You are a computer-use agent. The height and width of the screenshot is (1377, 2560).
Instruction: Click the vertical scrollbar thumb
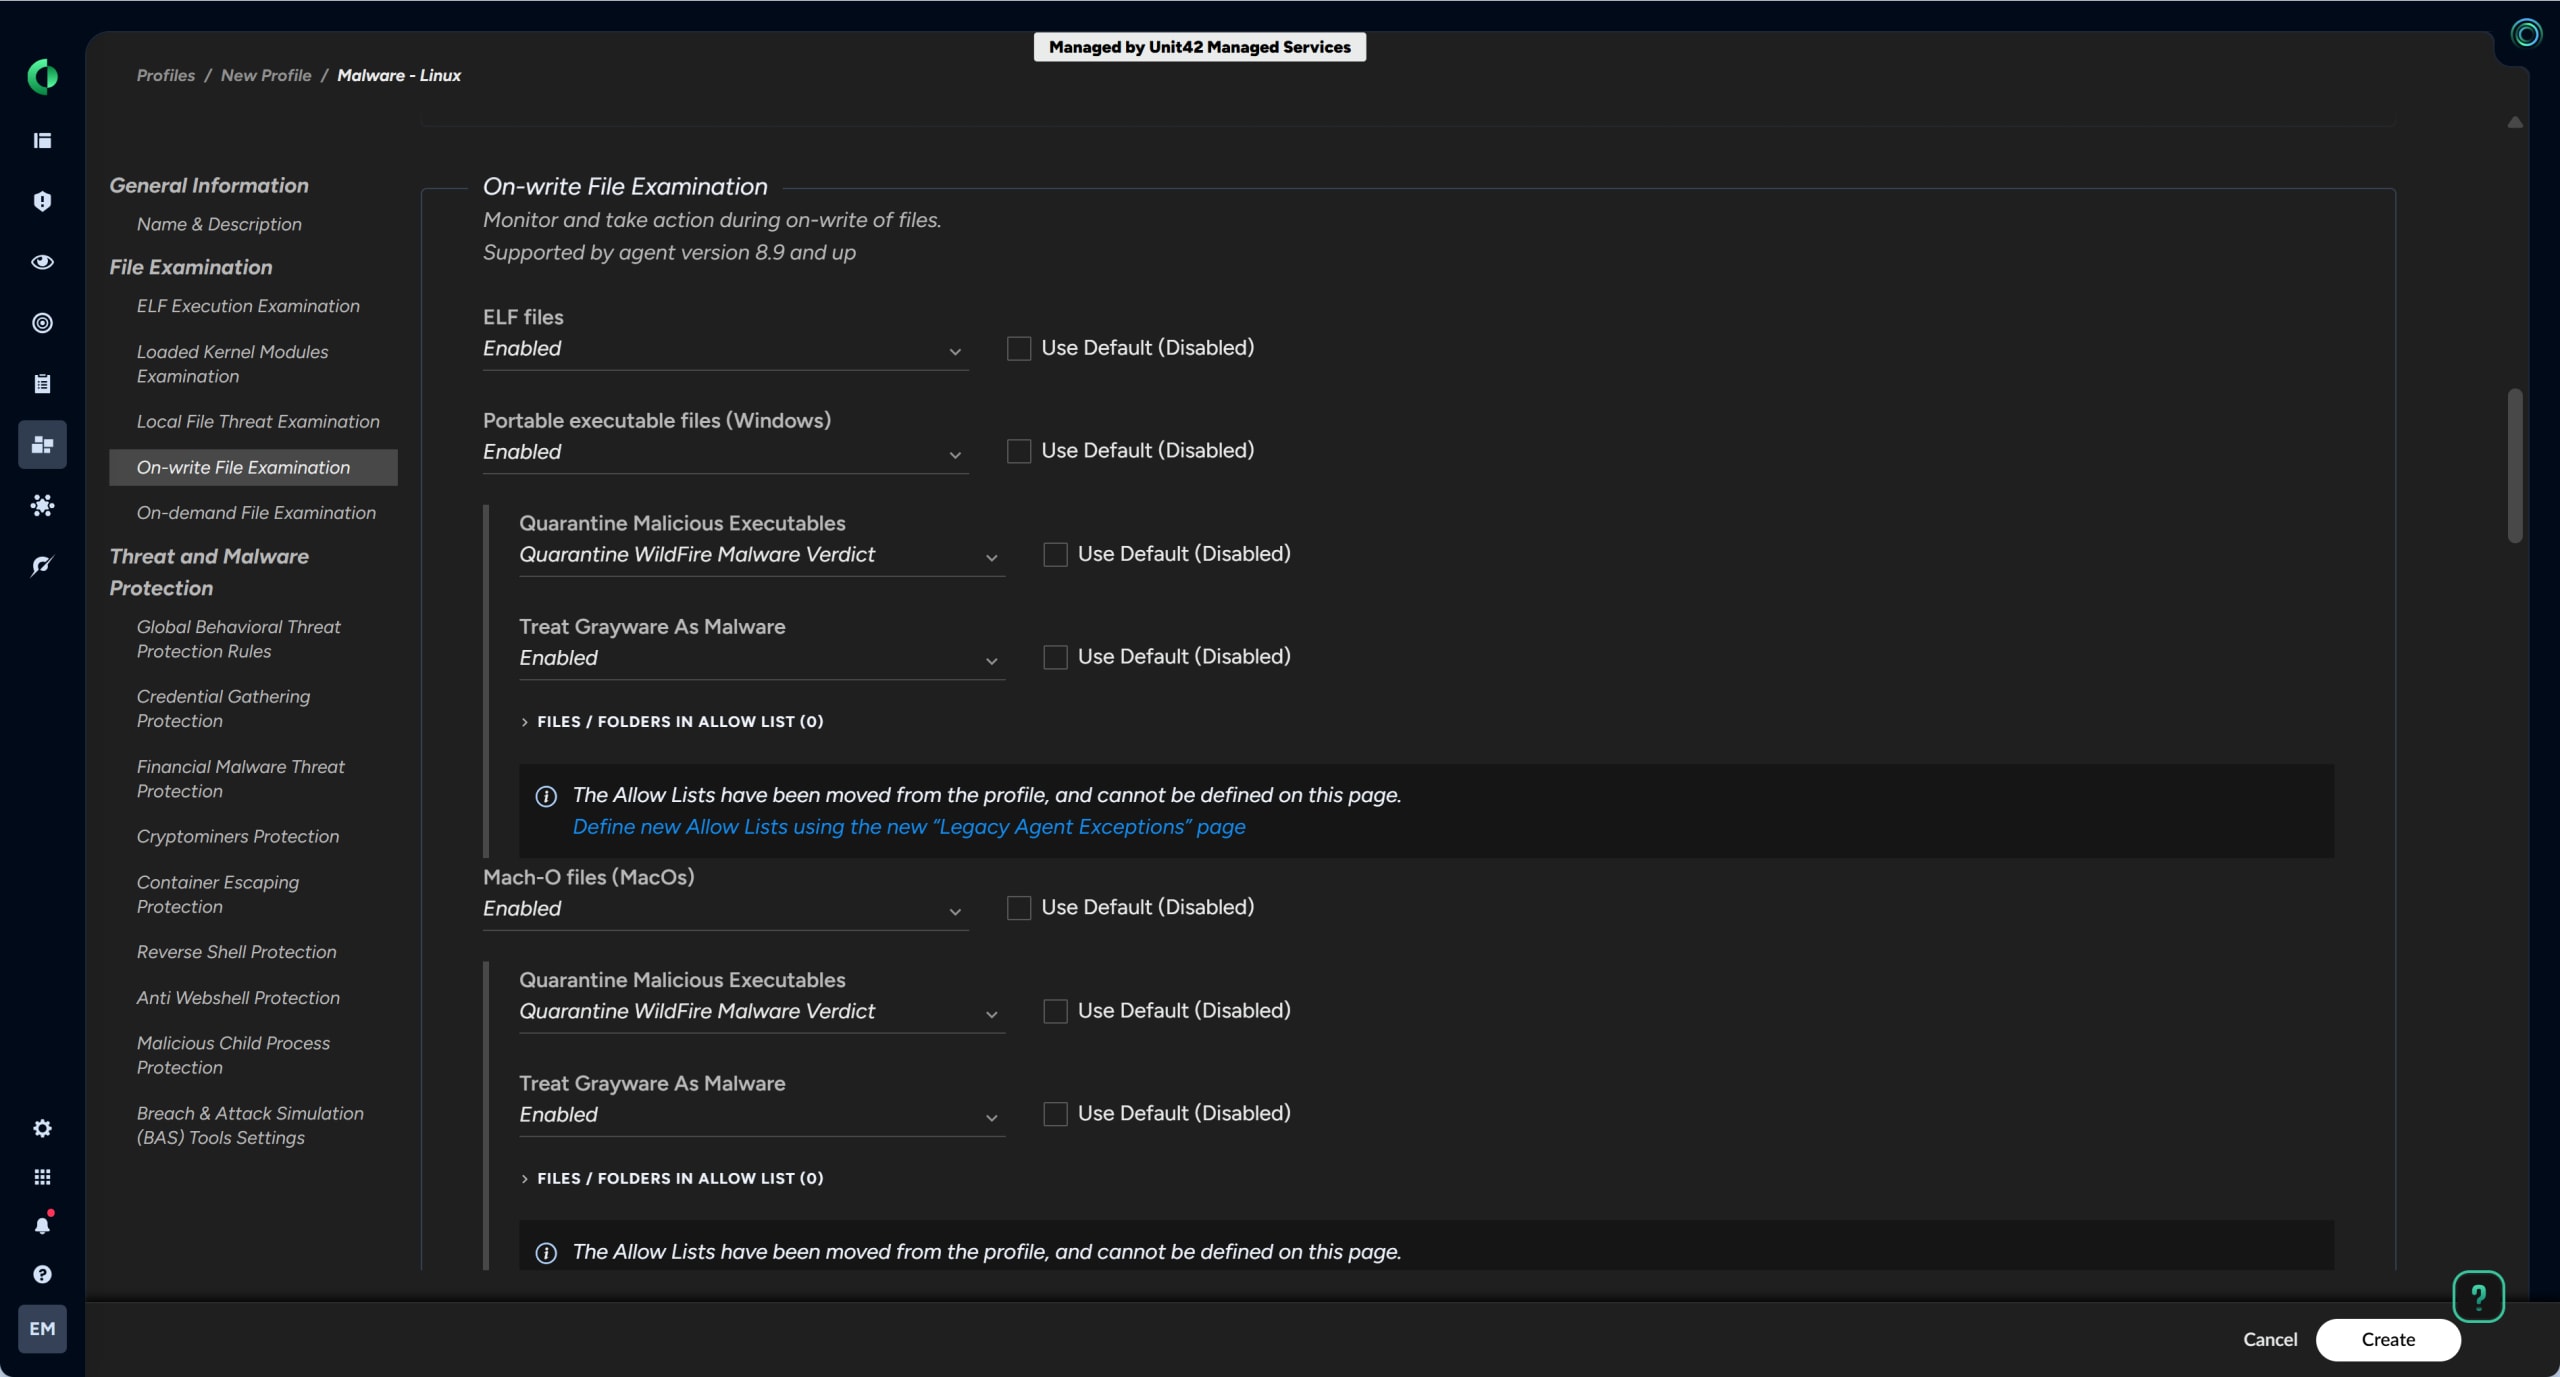(x=2514, y=465)
